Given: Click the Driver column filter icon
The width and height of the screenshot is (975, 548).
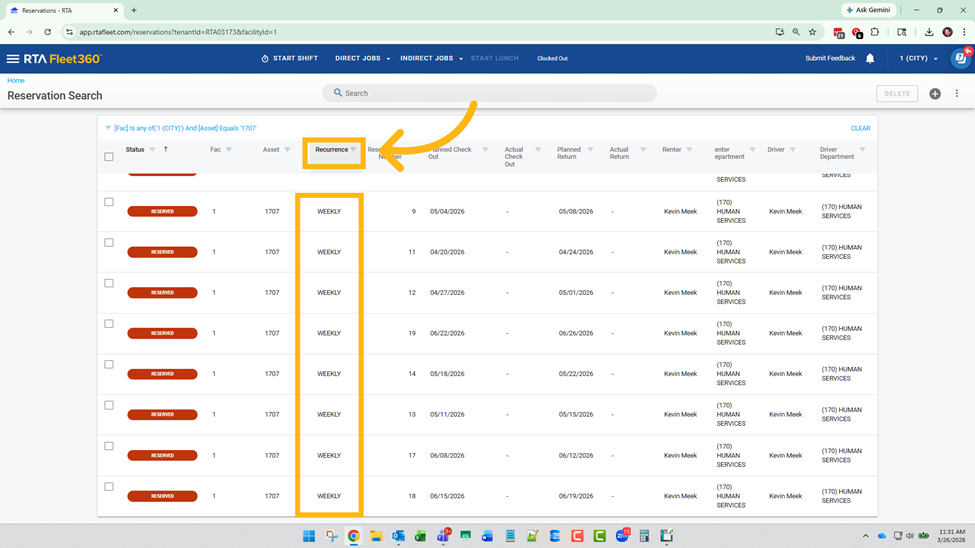Looking at the screenshot, I should pyautogui.click(x=793, y=150).
